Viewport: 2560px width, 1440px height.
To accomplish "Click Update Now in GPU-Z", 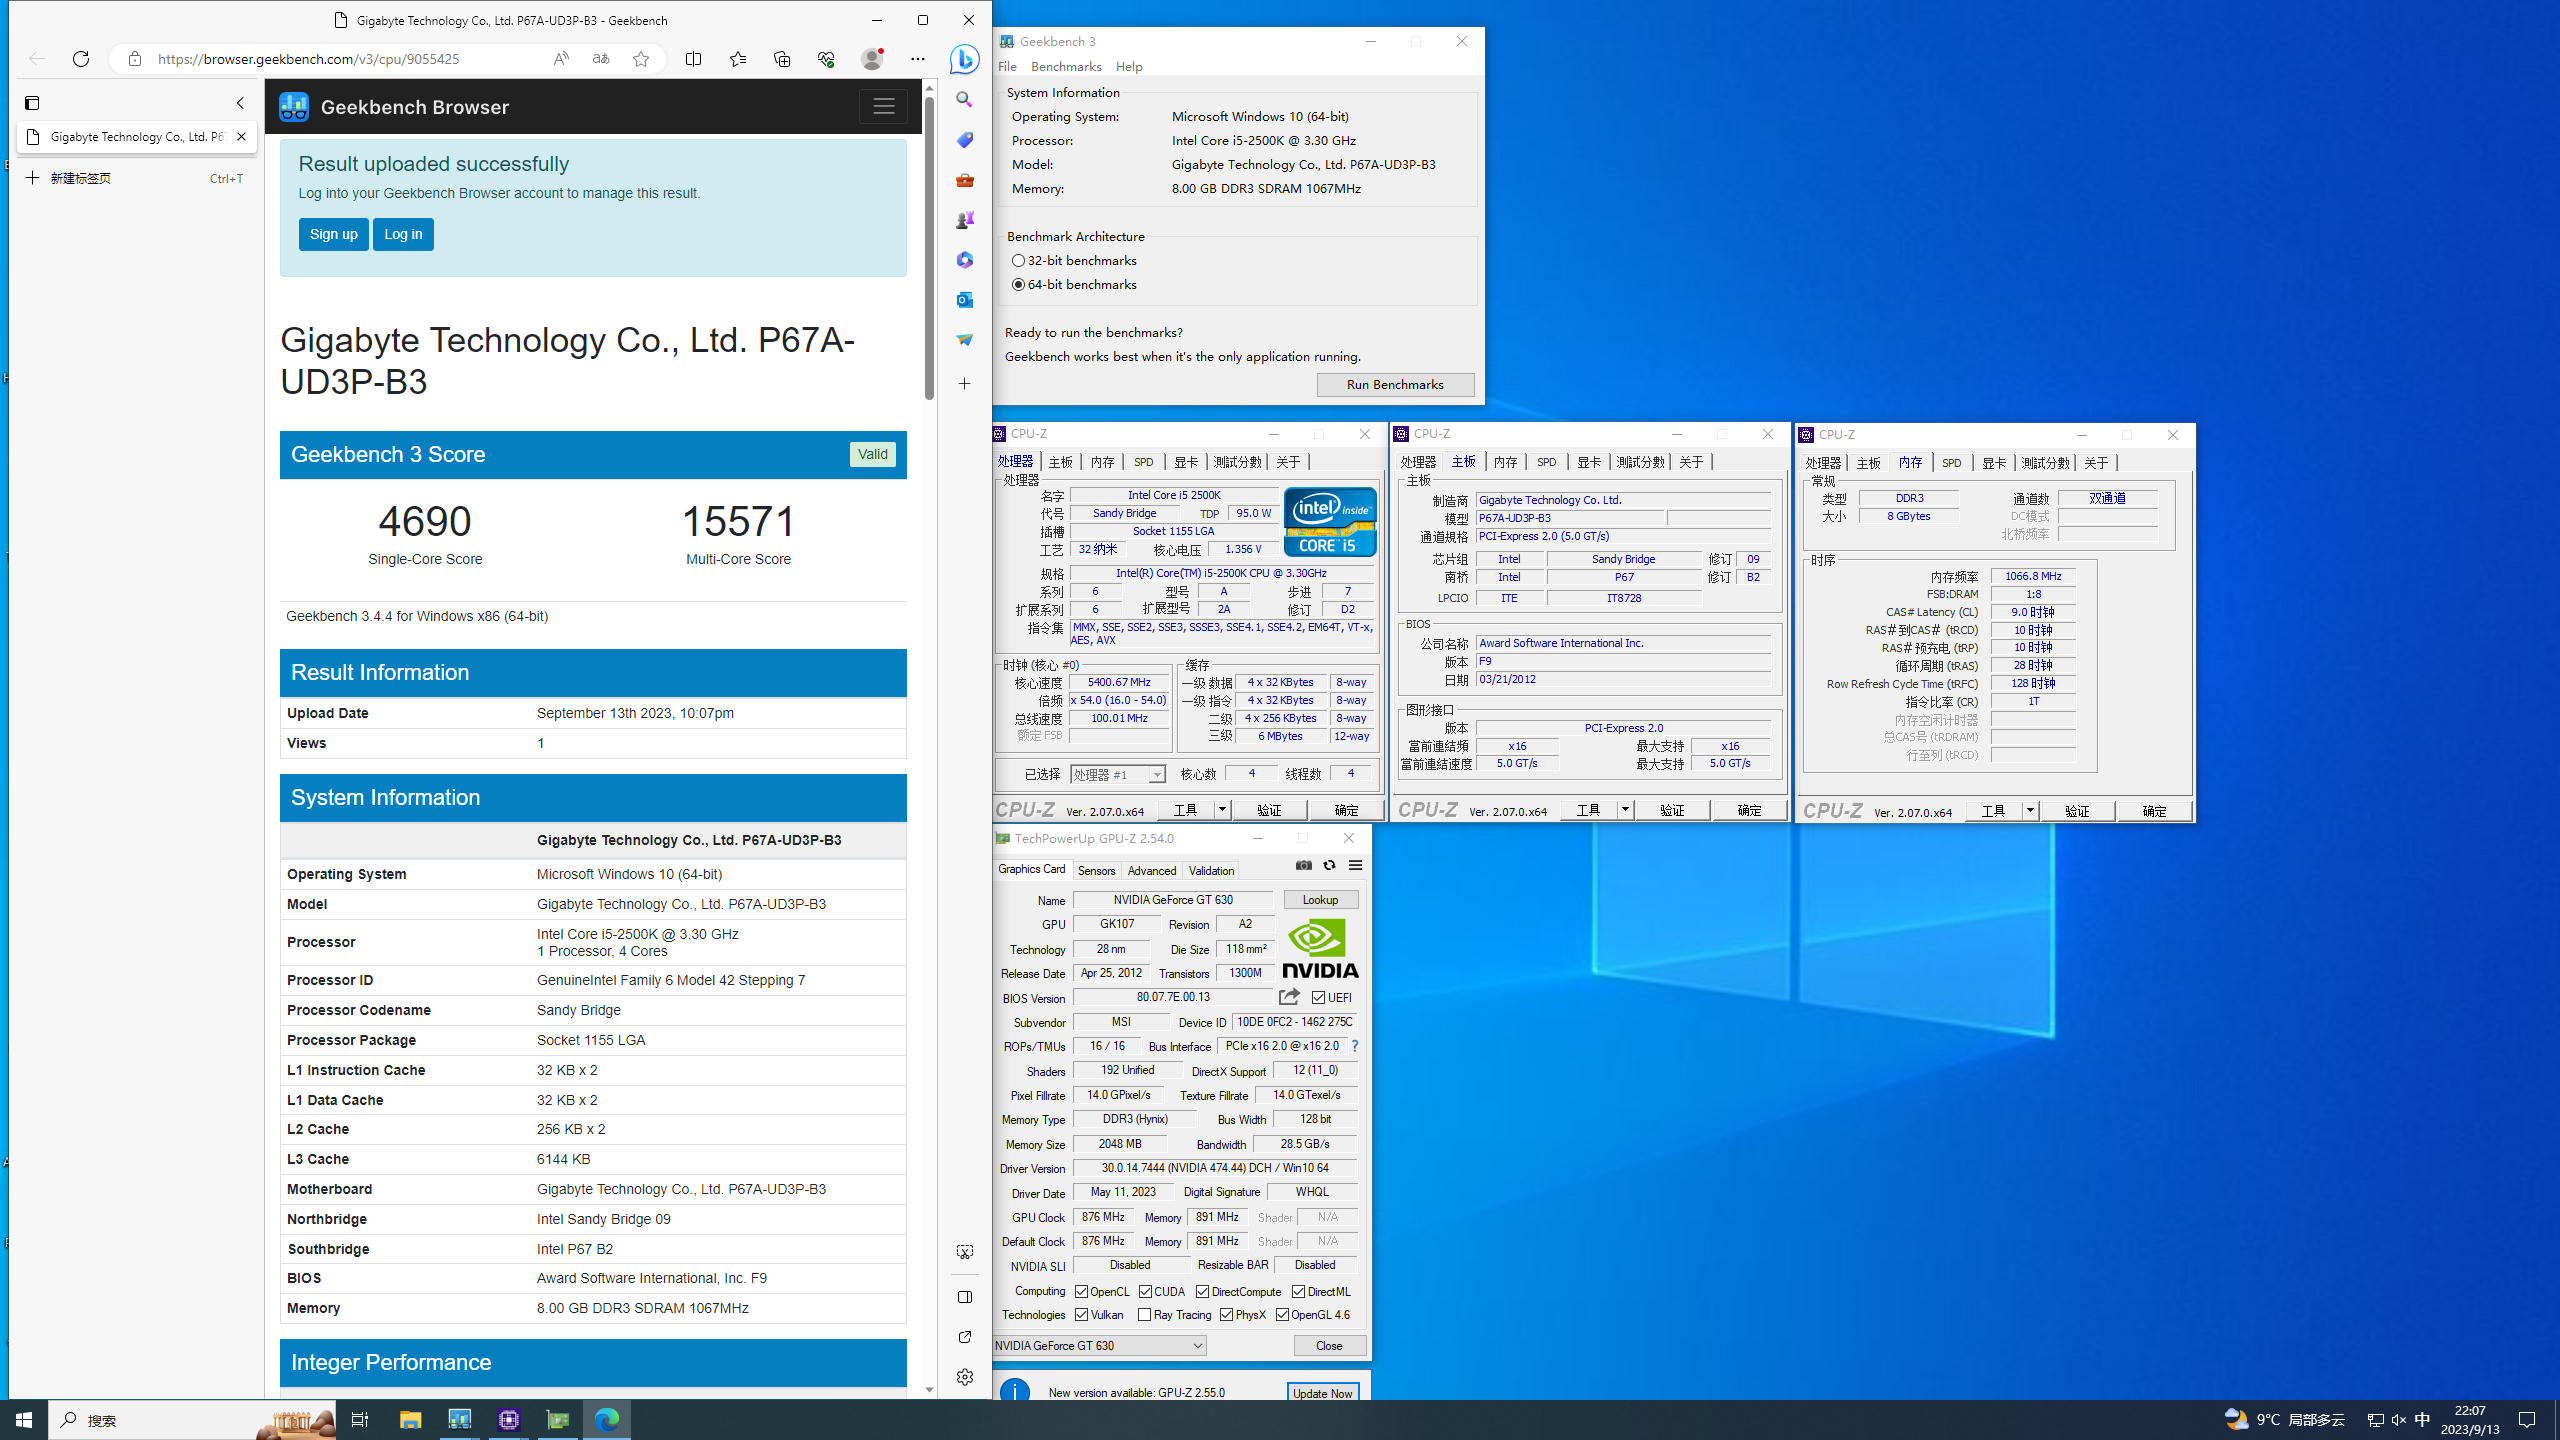I will coord(1322,1393).
